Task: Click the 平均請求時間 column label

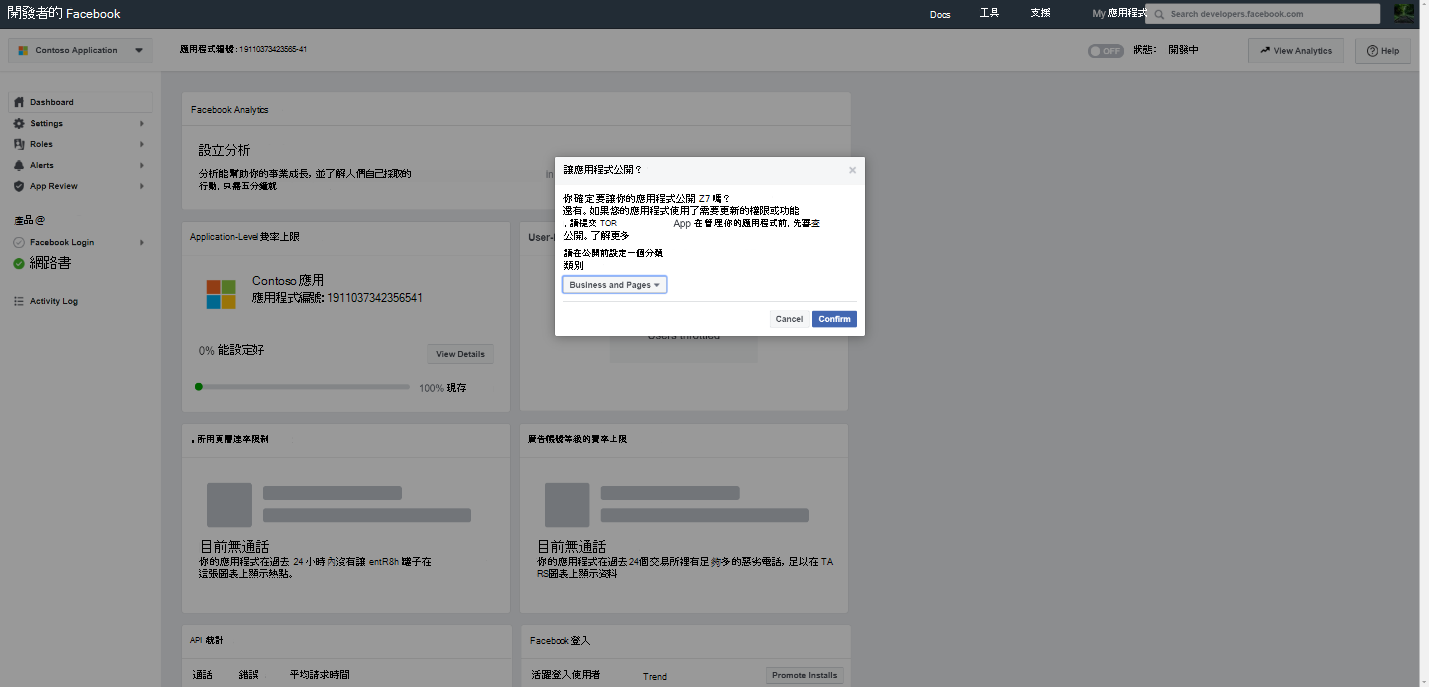Action: click(320, 675)
